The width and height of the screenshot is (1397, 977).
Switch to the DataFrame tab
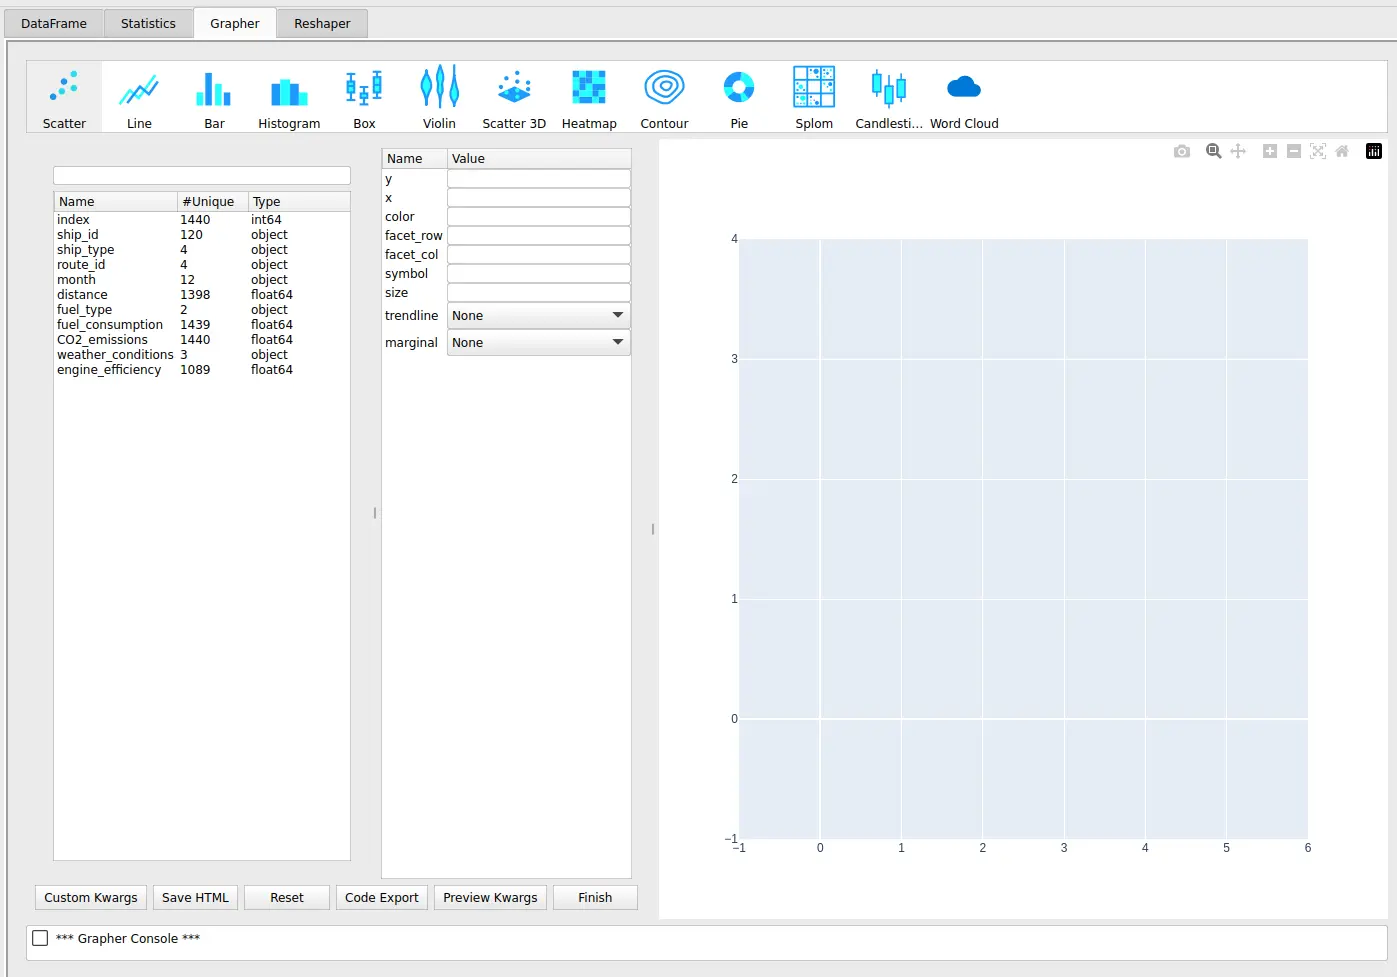coord(54,23)
